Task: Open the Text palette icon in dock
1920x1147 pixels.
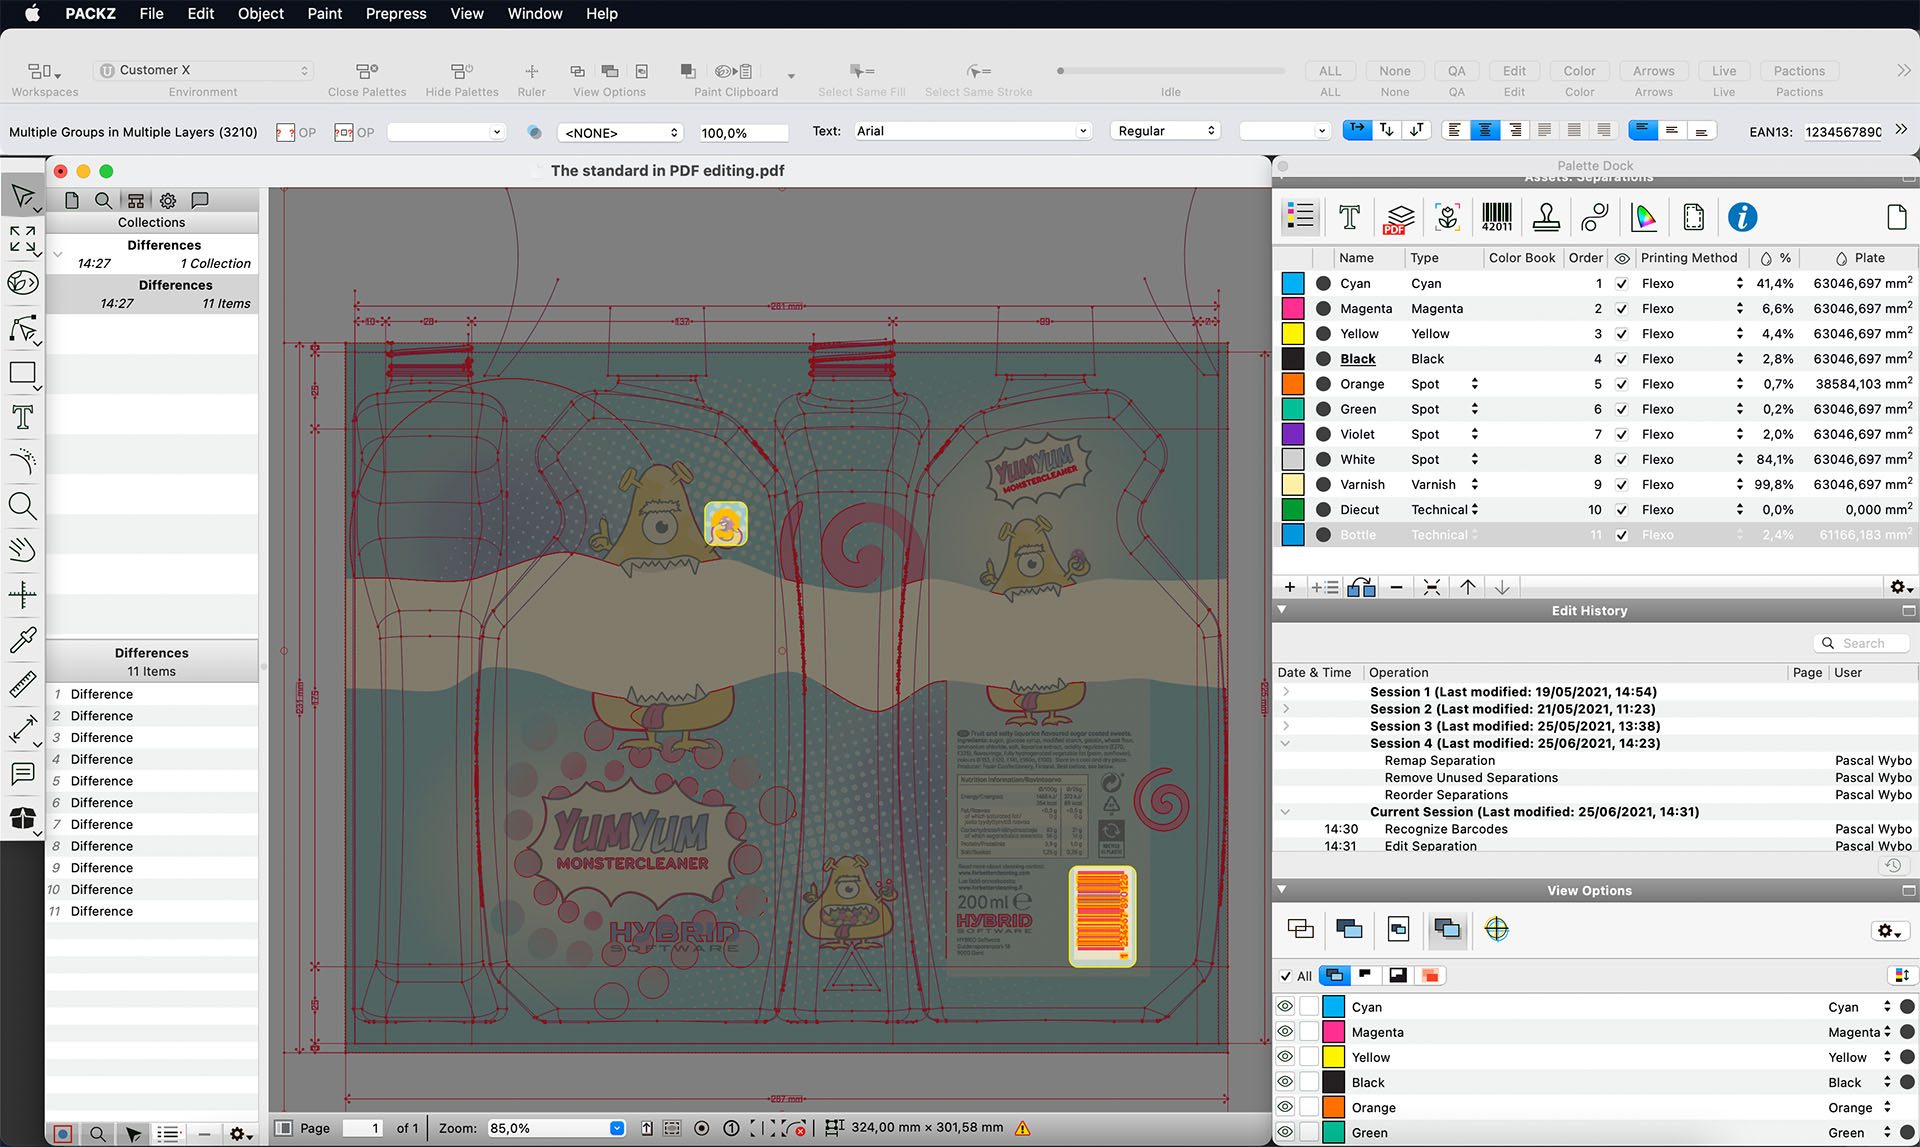Action: coord(1349,217)
